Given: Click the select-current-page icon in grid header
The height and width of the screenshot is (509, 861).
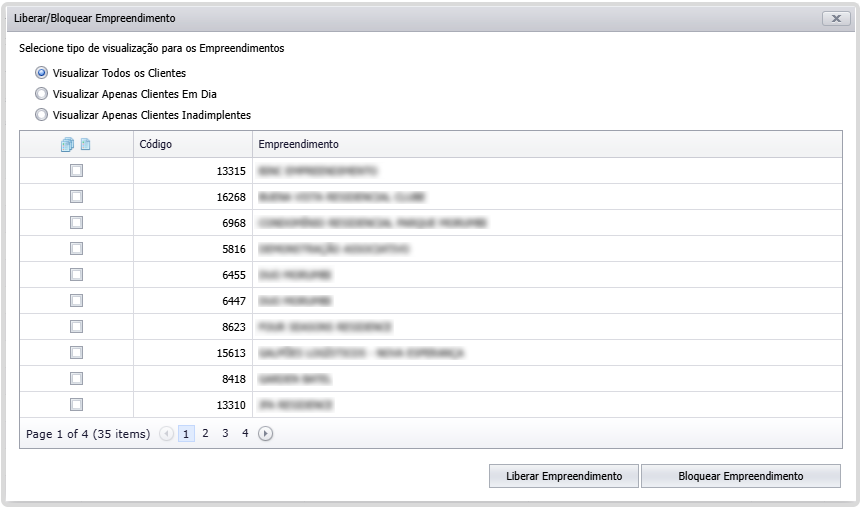Looking at the screenshot, I should 85,144.
